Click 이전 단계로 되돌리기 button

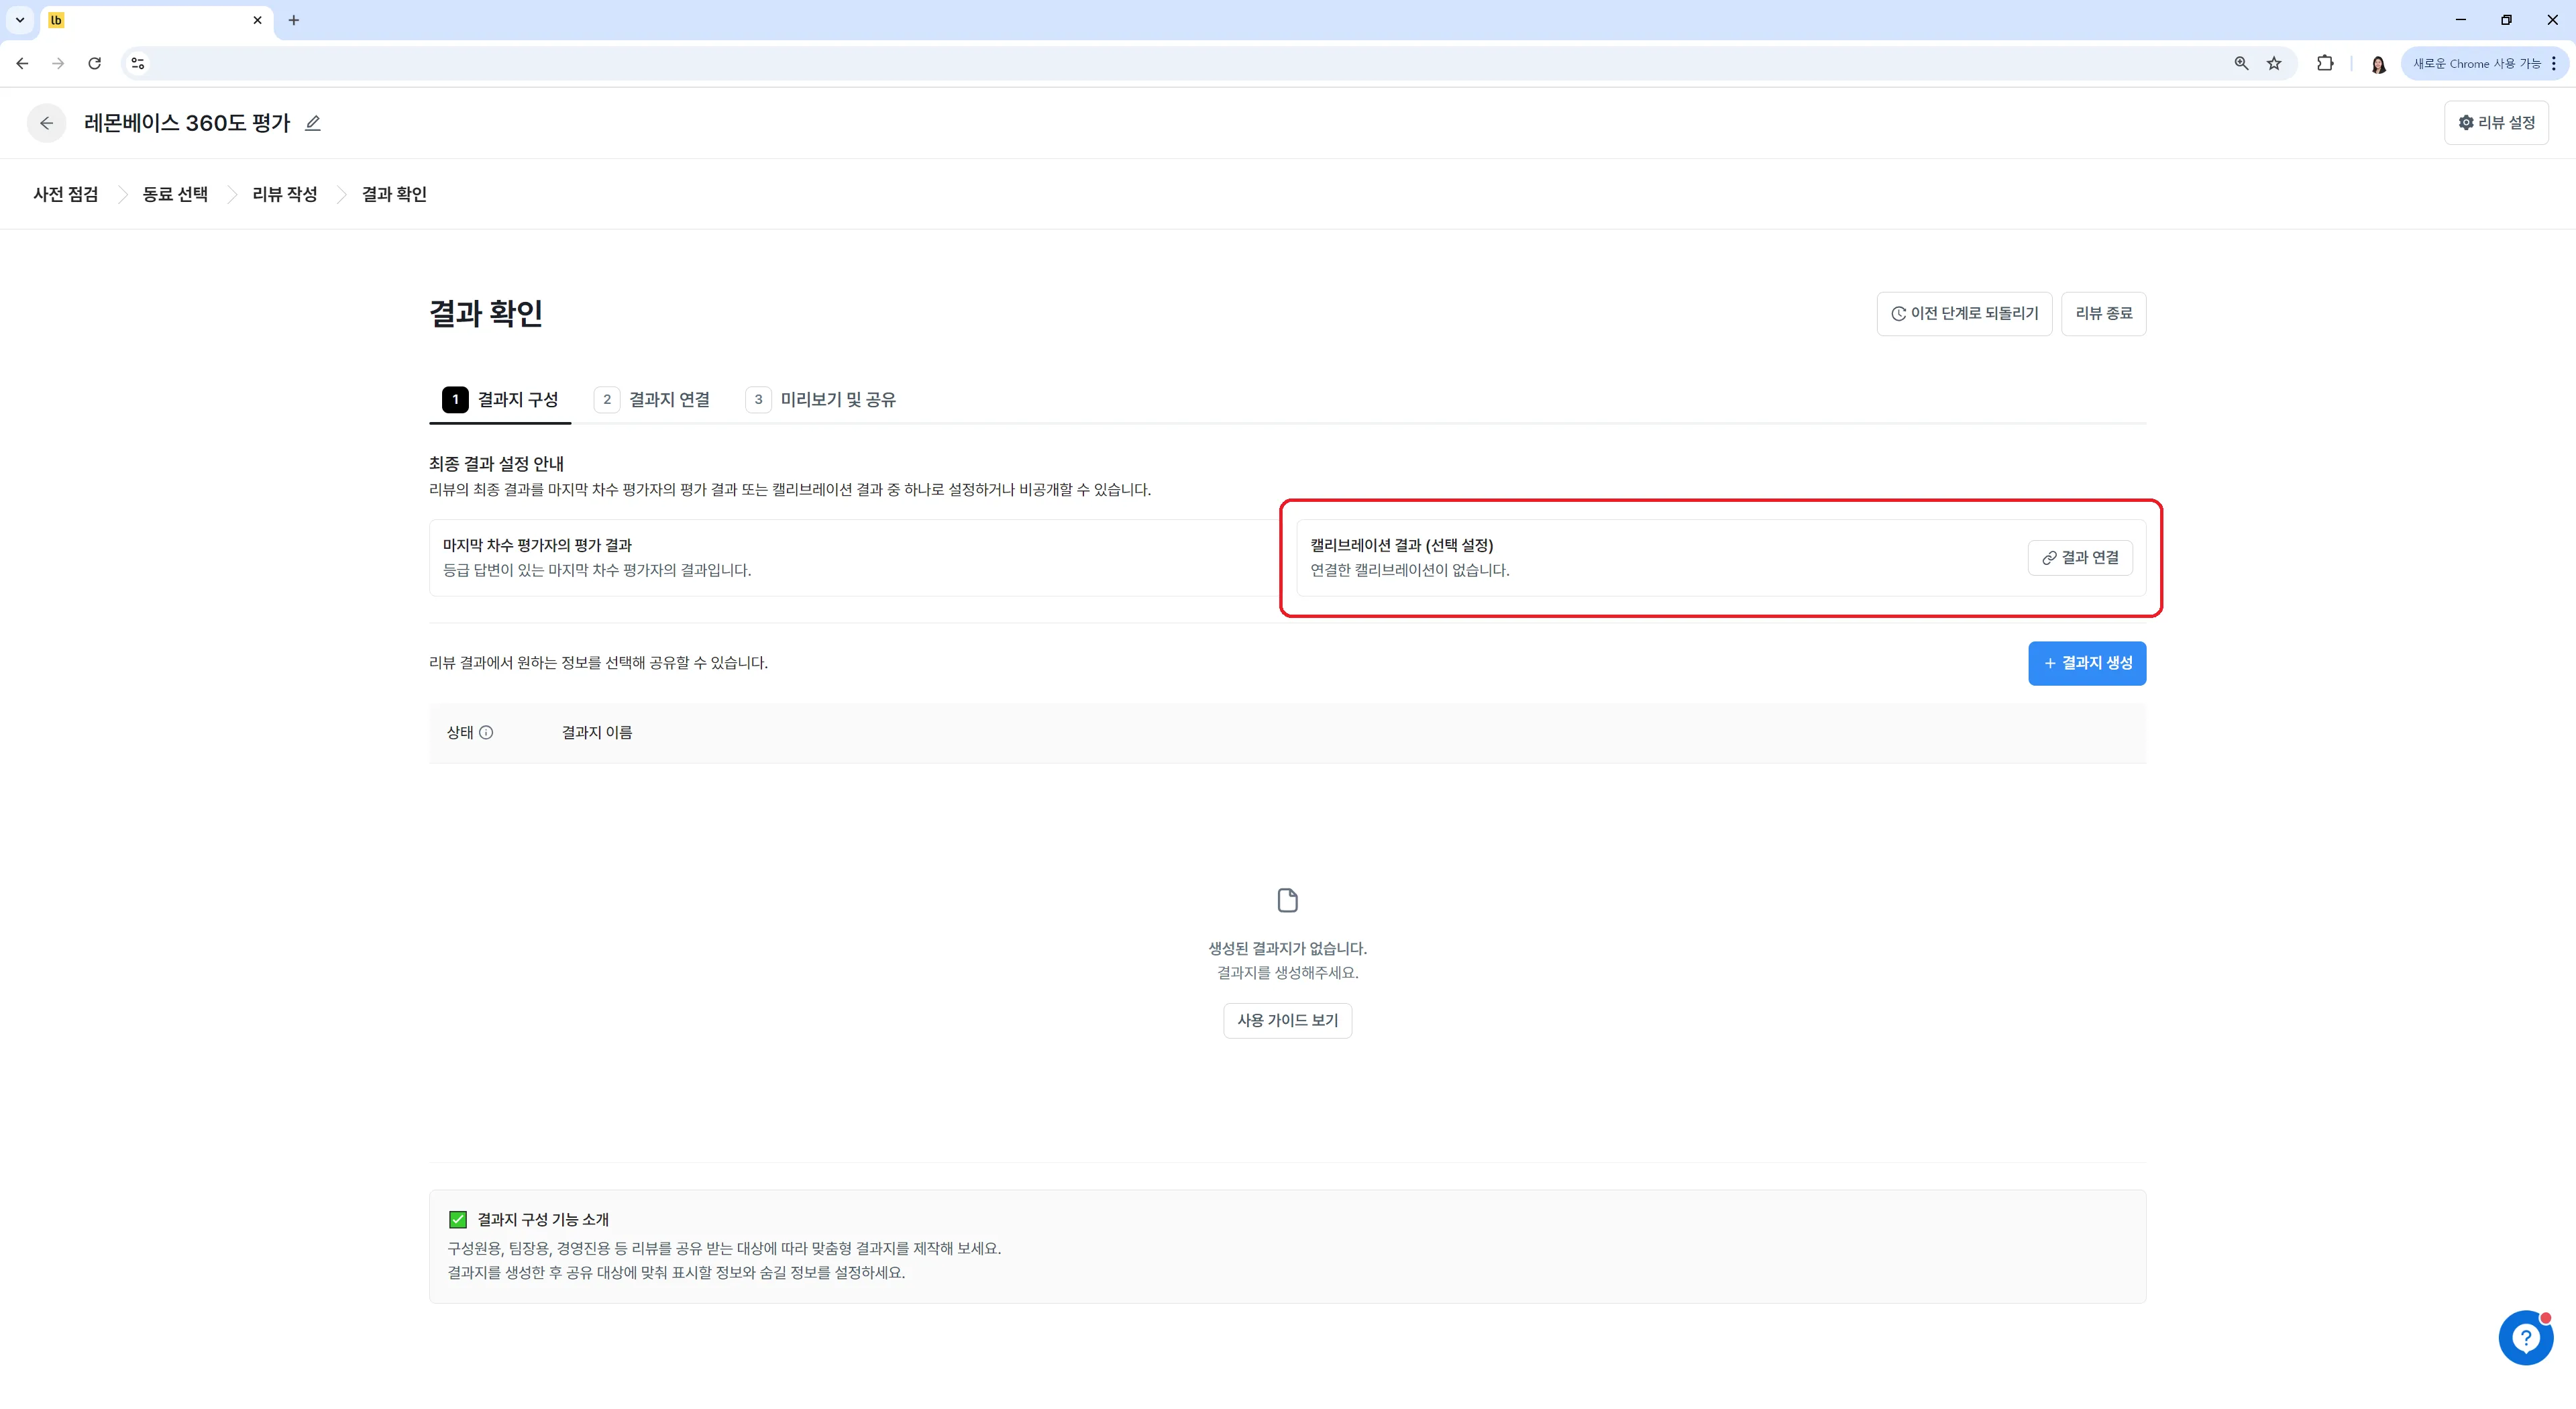(1964, 314)
